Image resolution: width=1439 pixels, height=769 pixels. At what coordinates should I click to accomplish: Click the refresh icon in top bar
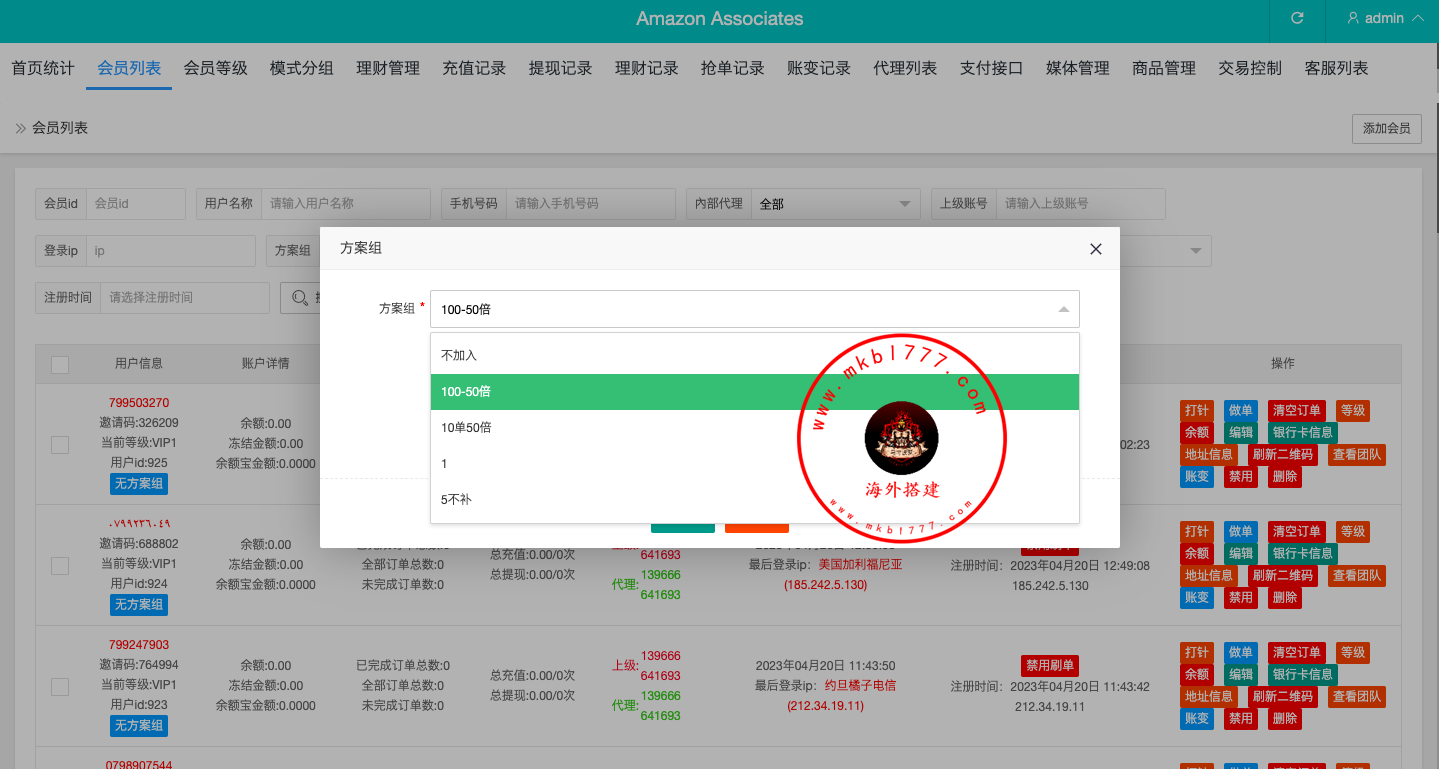(x=1297, y=18)
